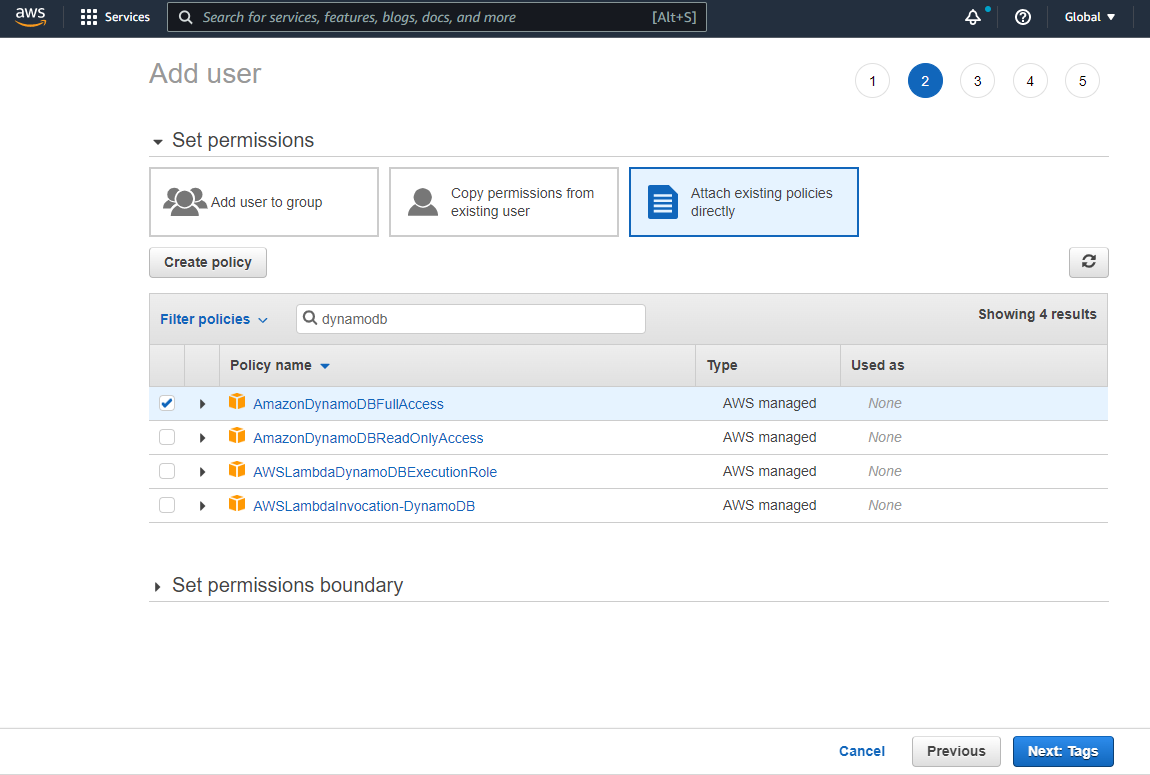Expand the AmazonDynamoDBFullAccess policy details
The height and width of the screenshot is (775, 1150).
click(202, 404)
